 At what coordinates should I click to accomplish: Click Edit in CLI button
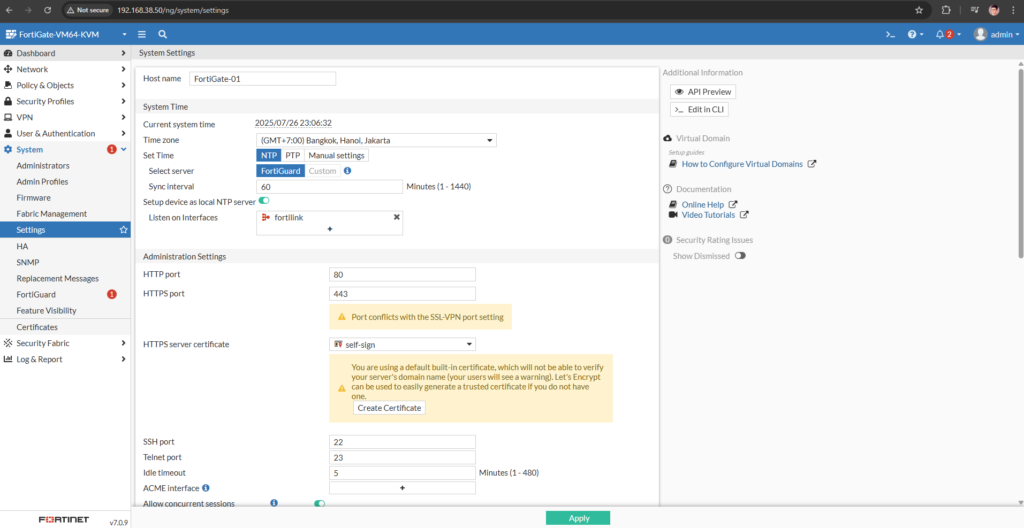tap(699, 110)
